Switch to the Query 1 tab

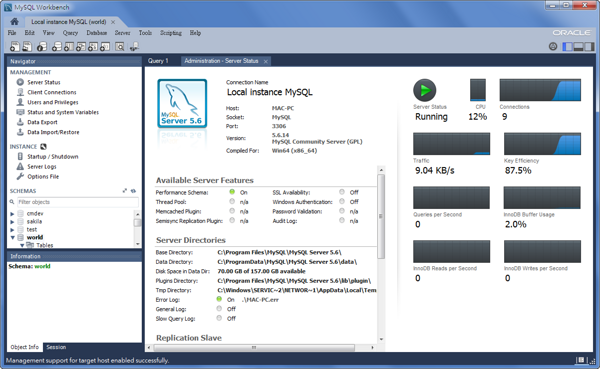pos(158,61)
